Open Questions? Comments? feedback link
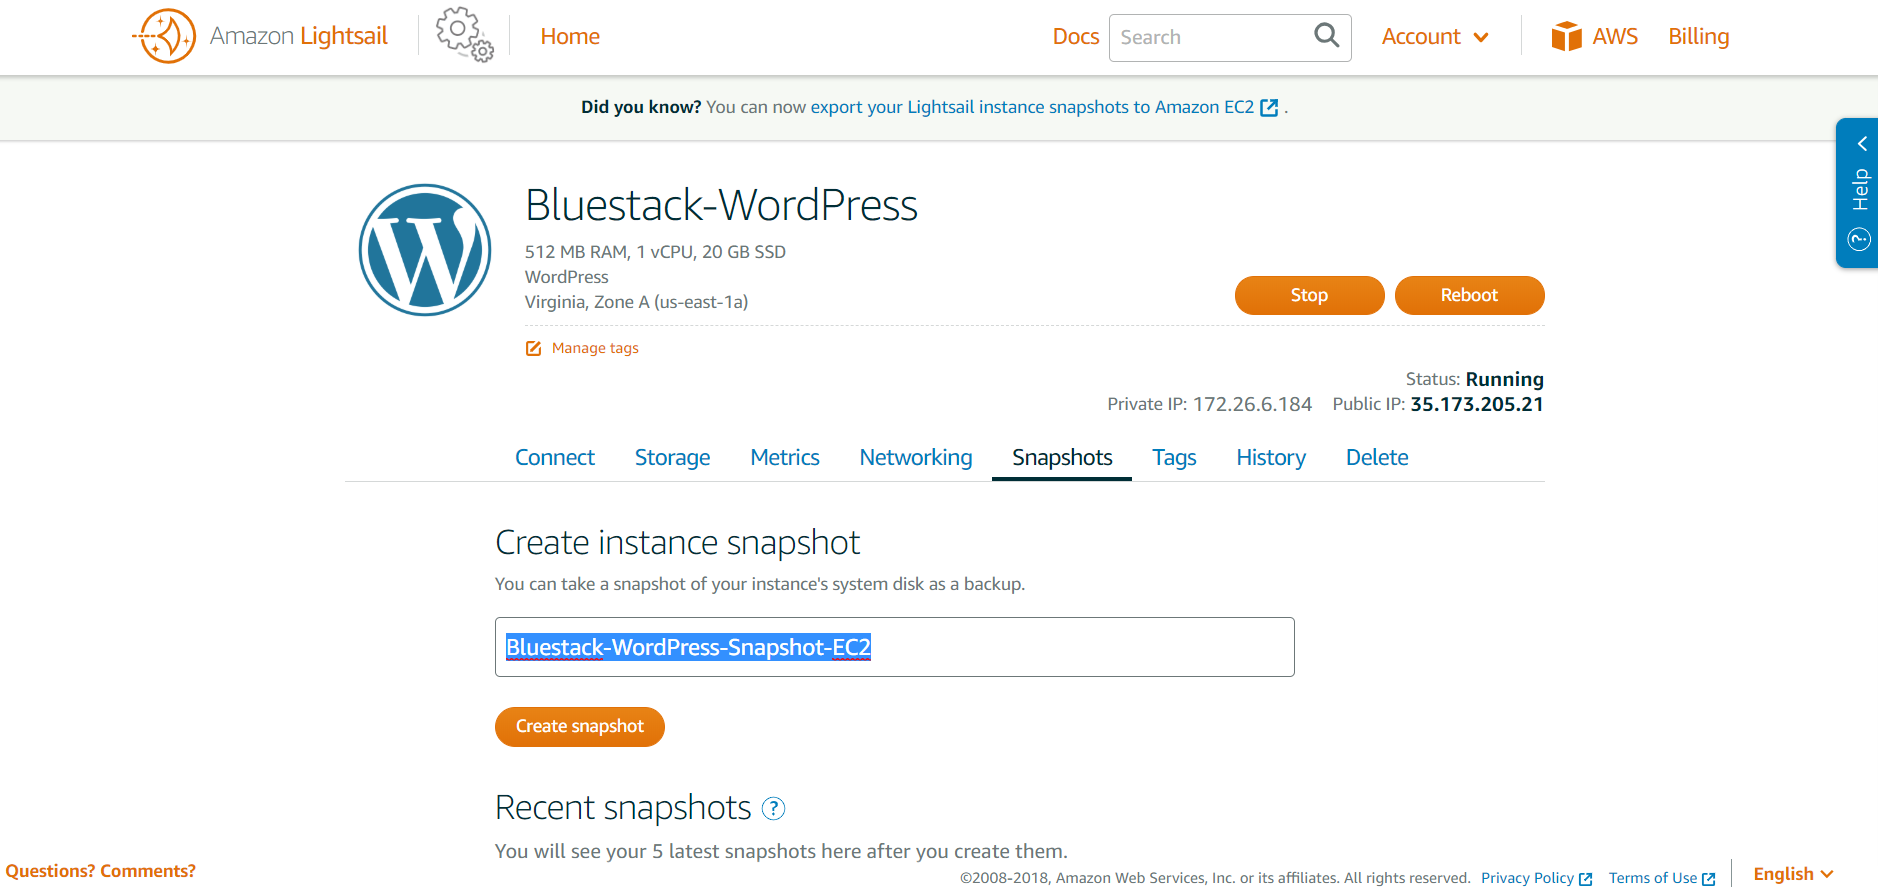Viewport: 1878px width, 887px height. click(100, 871)
